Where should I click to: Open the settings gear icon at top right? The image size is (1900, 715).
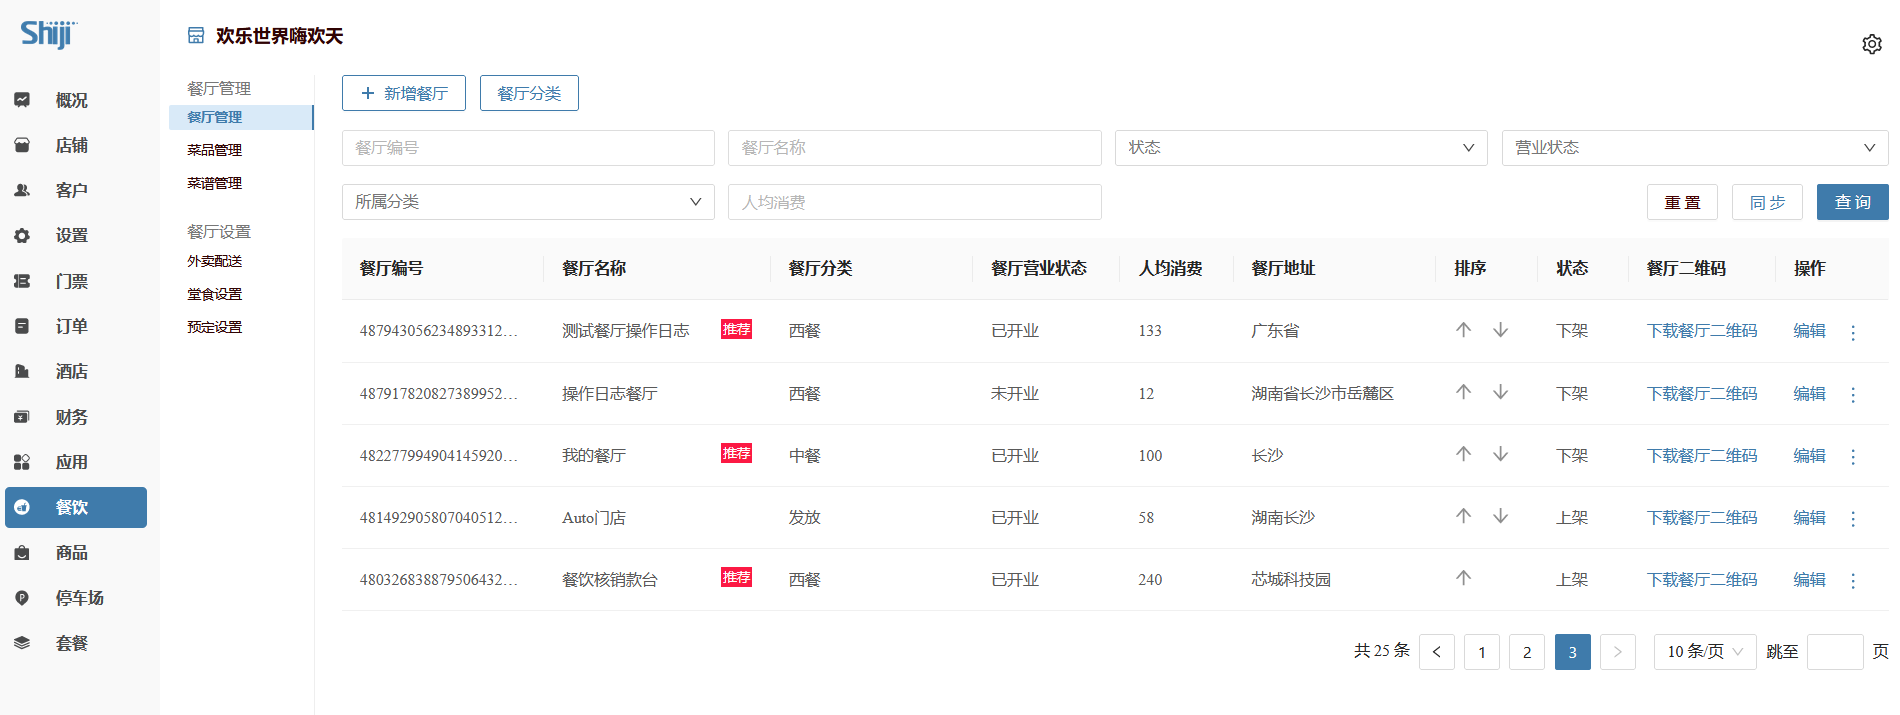[x=1871, y=44]
